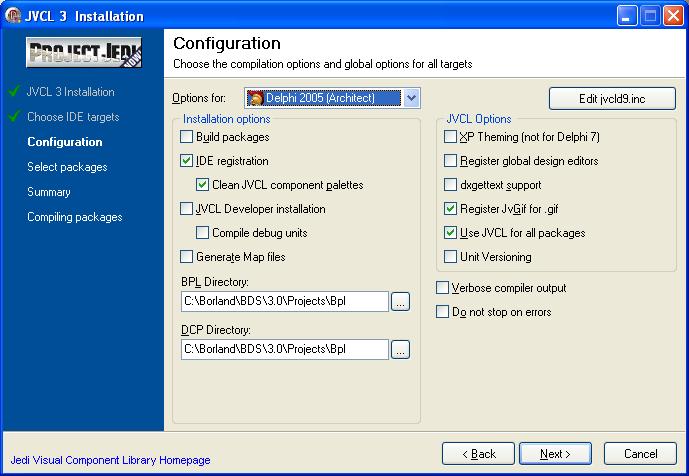Select the Choose IDE targets step

(73, 117)
